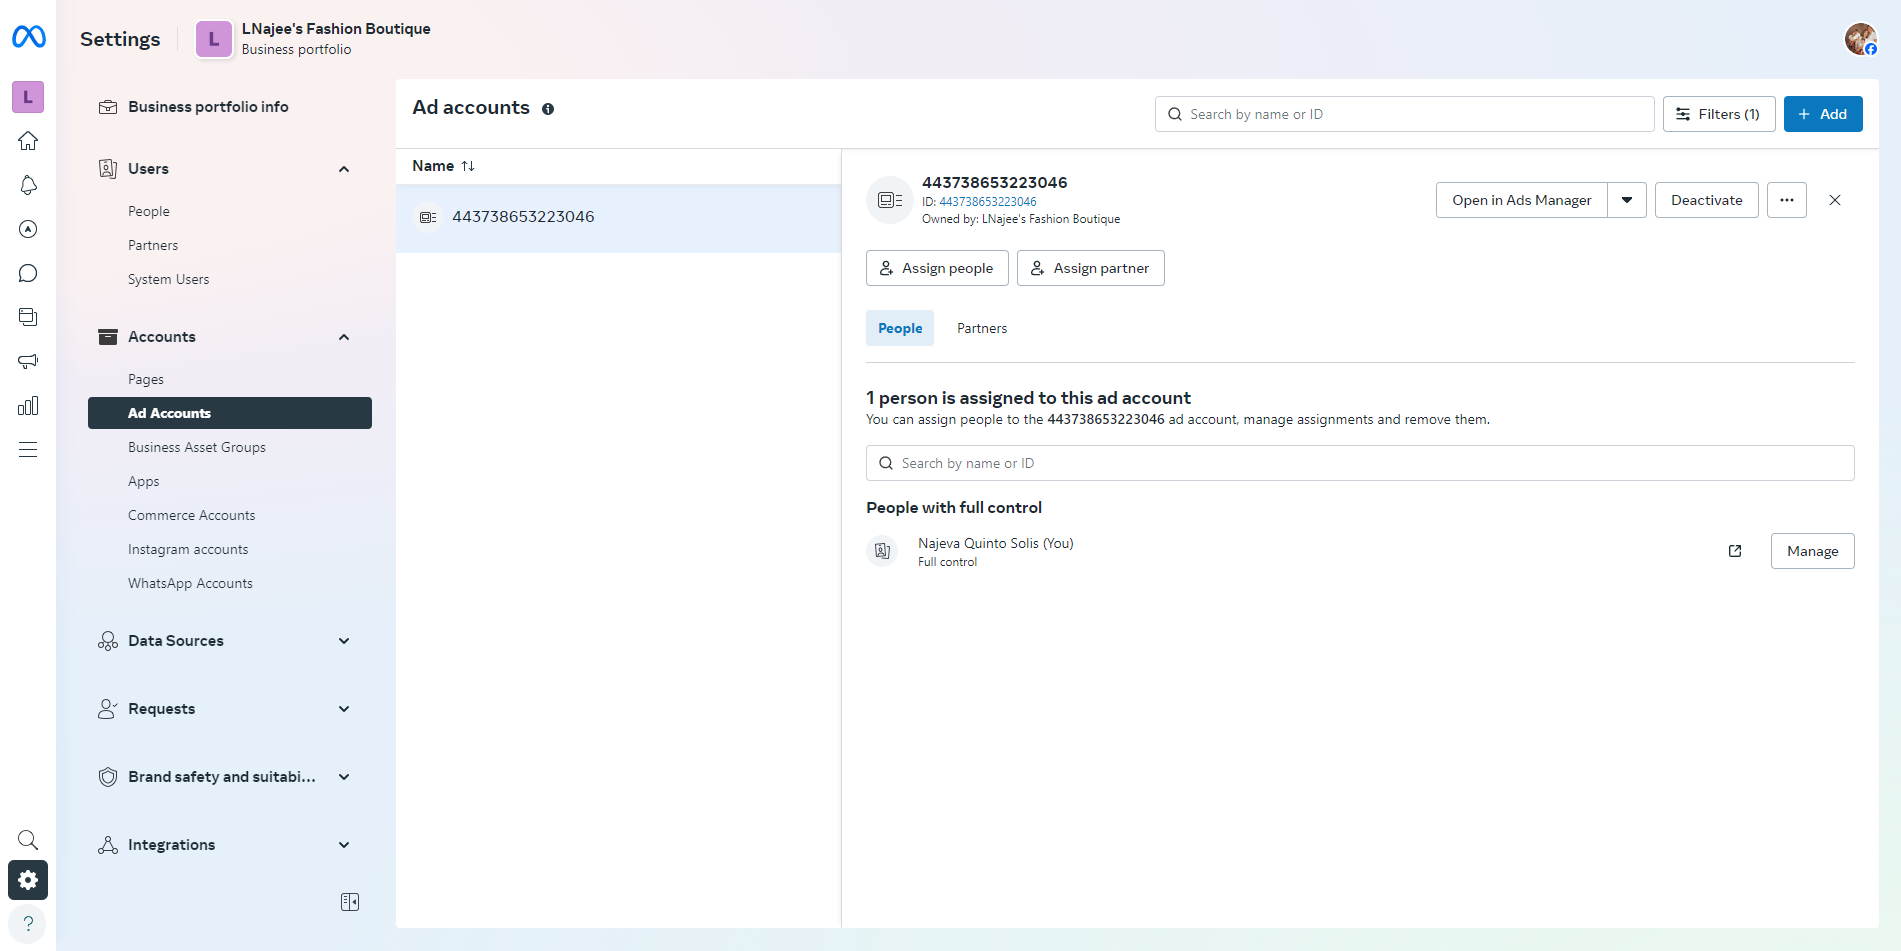Open the all tools hamburger menu icon
Image resolution: width=1901 pixels, height=951 pixels.
point(28,449)
